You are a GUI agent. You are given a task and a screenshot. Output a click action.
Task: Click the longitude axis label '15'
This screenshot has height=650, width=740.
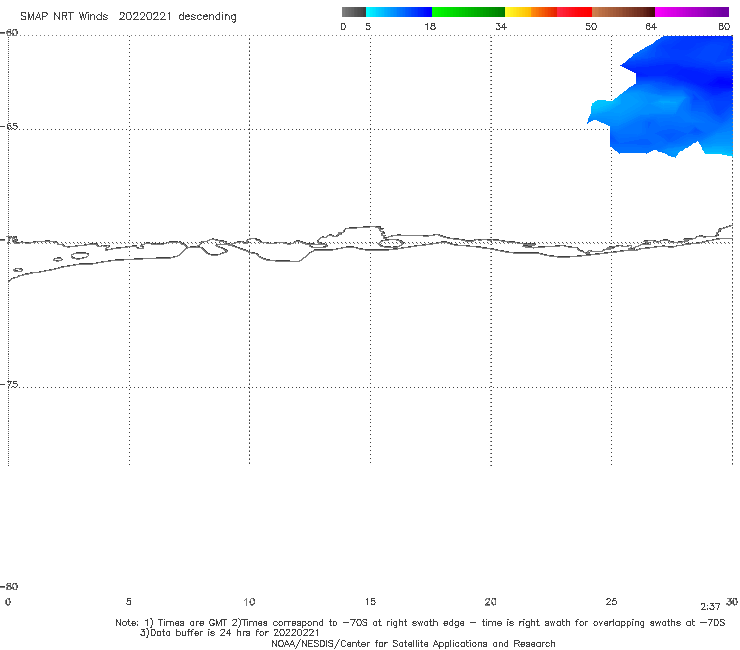point(370,601)
